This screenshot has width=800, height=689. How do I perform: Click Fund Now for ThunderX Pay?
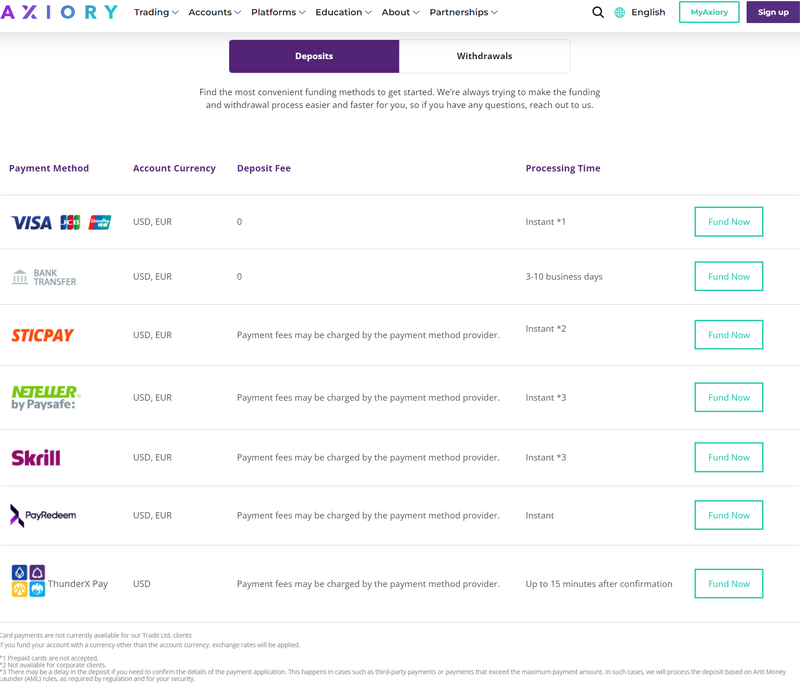(729, 583)
